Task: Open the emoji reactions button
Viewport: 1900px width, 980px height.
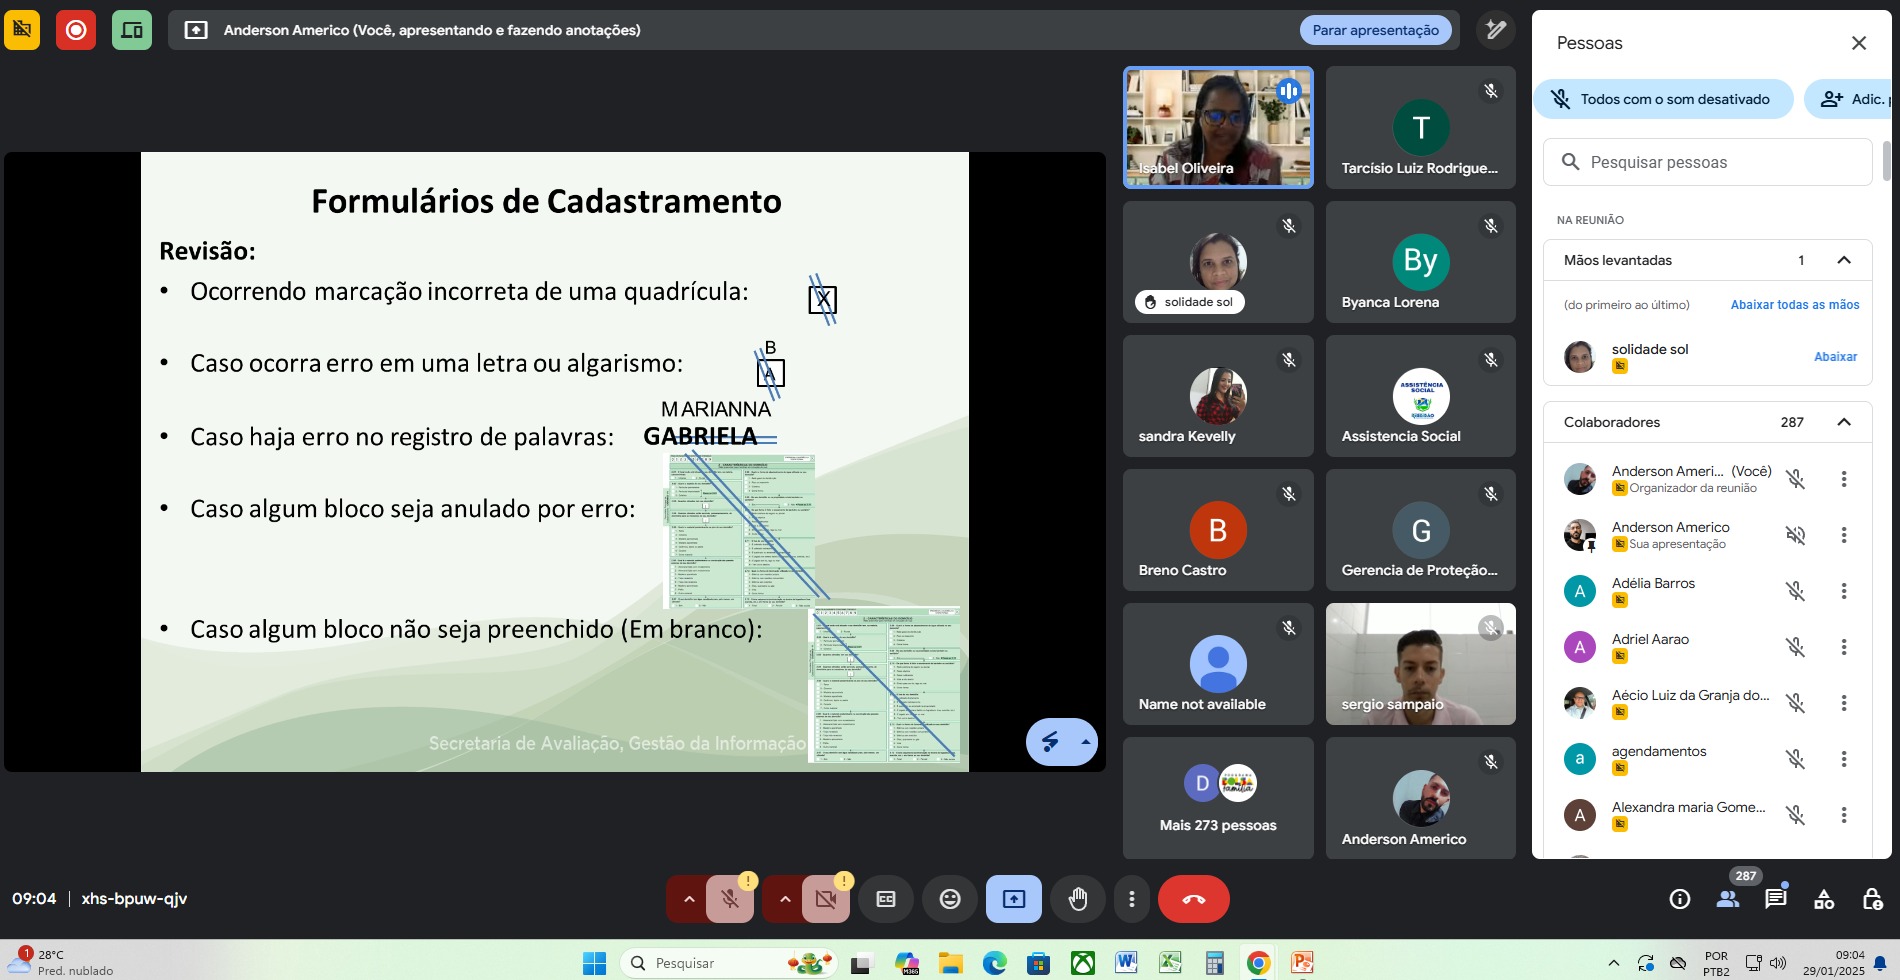Action: click(949, 899)
